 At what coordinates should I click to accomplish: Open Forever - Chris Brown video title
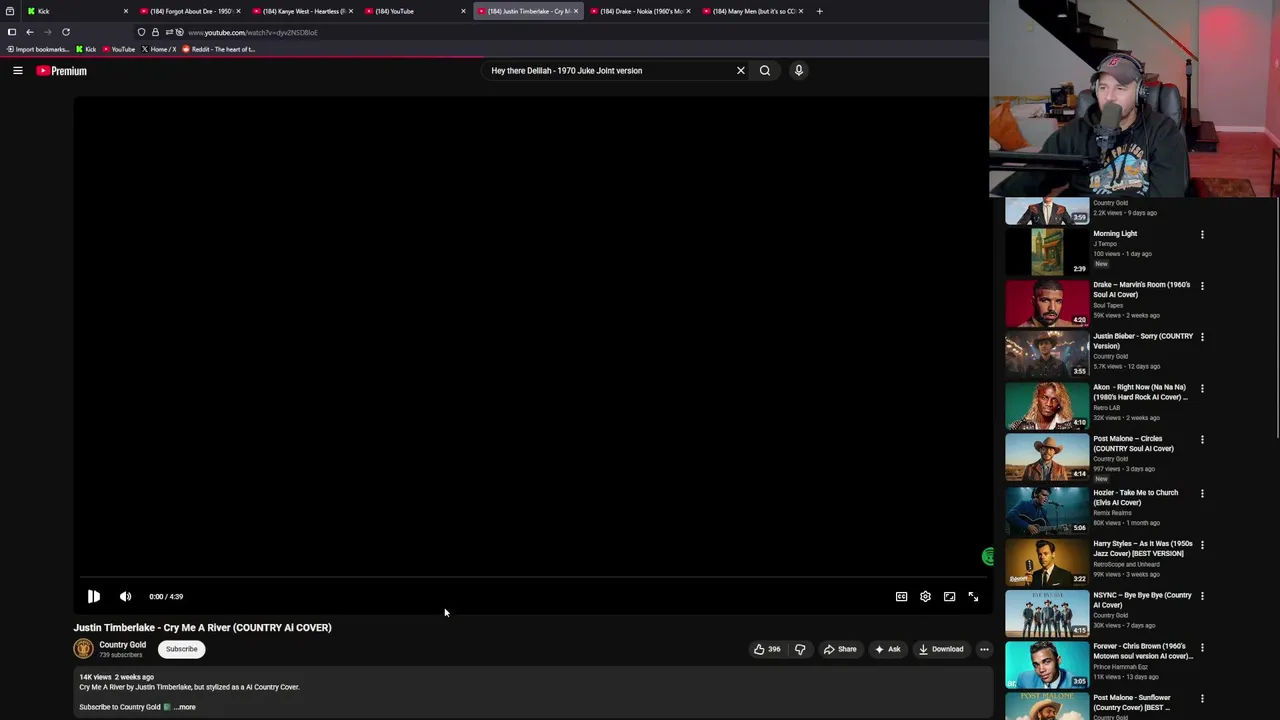click(x=1143, y=651)
